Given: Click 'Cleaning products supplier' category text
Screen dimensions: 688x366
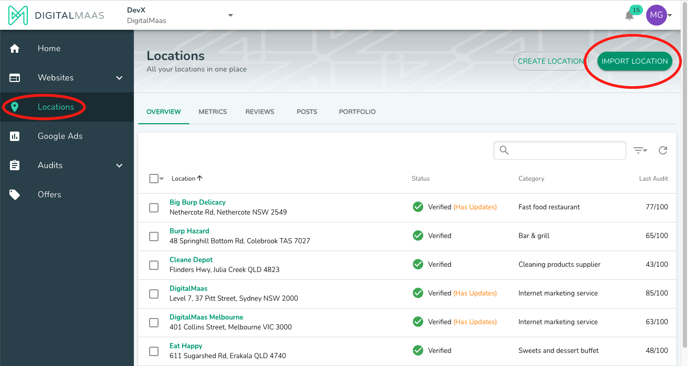Looking at the screenshot, I should [559, 264].
